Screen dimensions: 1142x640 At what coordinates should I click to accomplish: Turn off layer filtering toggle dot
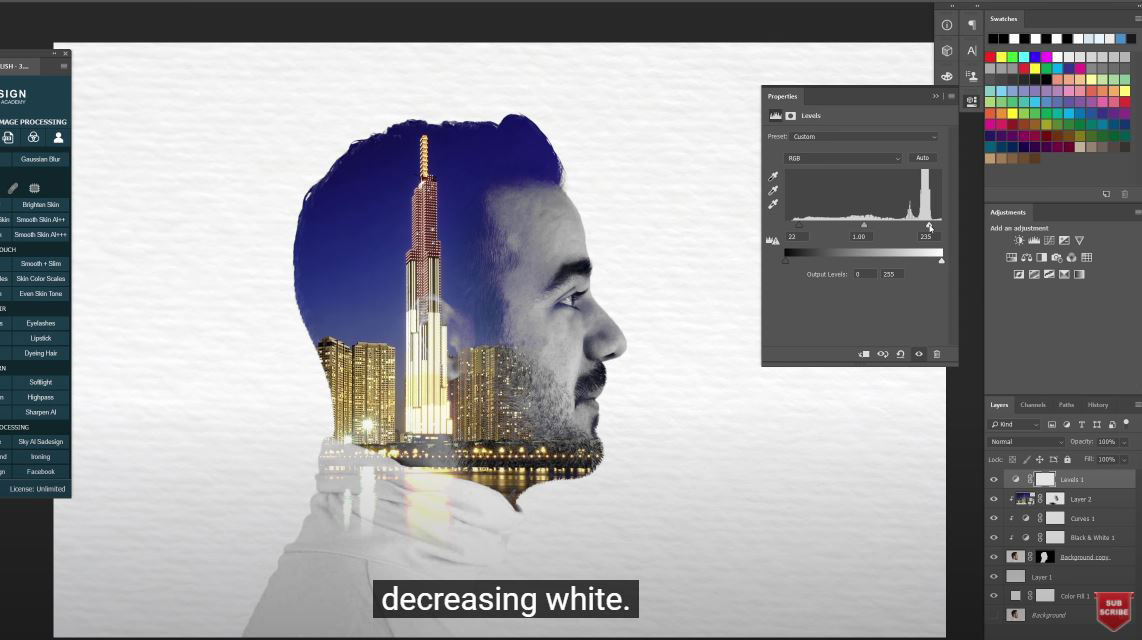[x=1126, y=422]
